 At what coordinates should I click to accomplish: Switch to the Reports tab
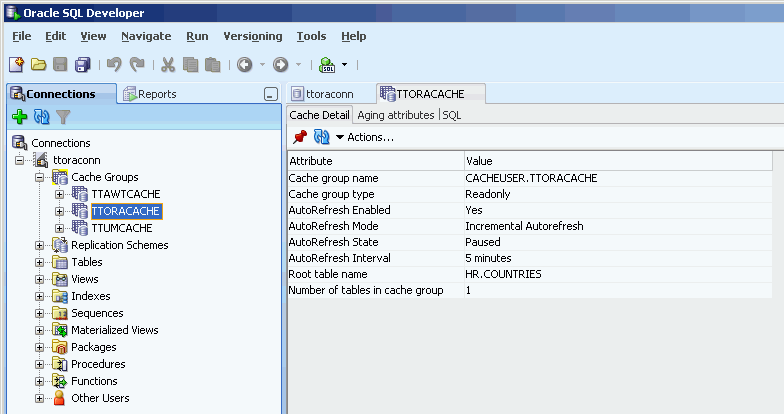click(150, 94)
